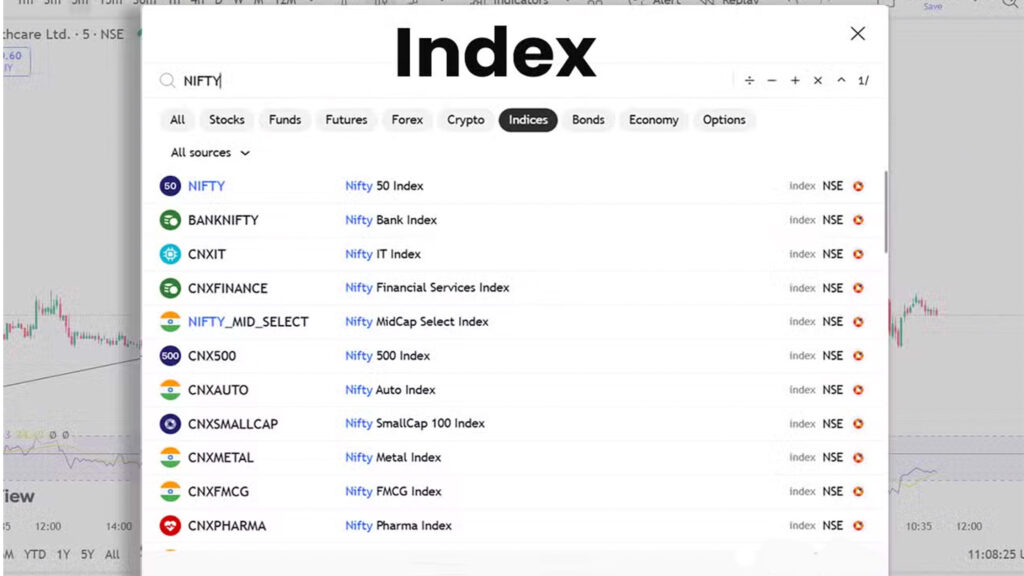
Task: Click the NSE exchange icon in BANKNIFTY row
Action: coord(858,220)
